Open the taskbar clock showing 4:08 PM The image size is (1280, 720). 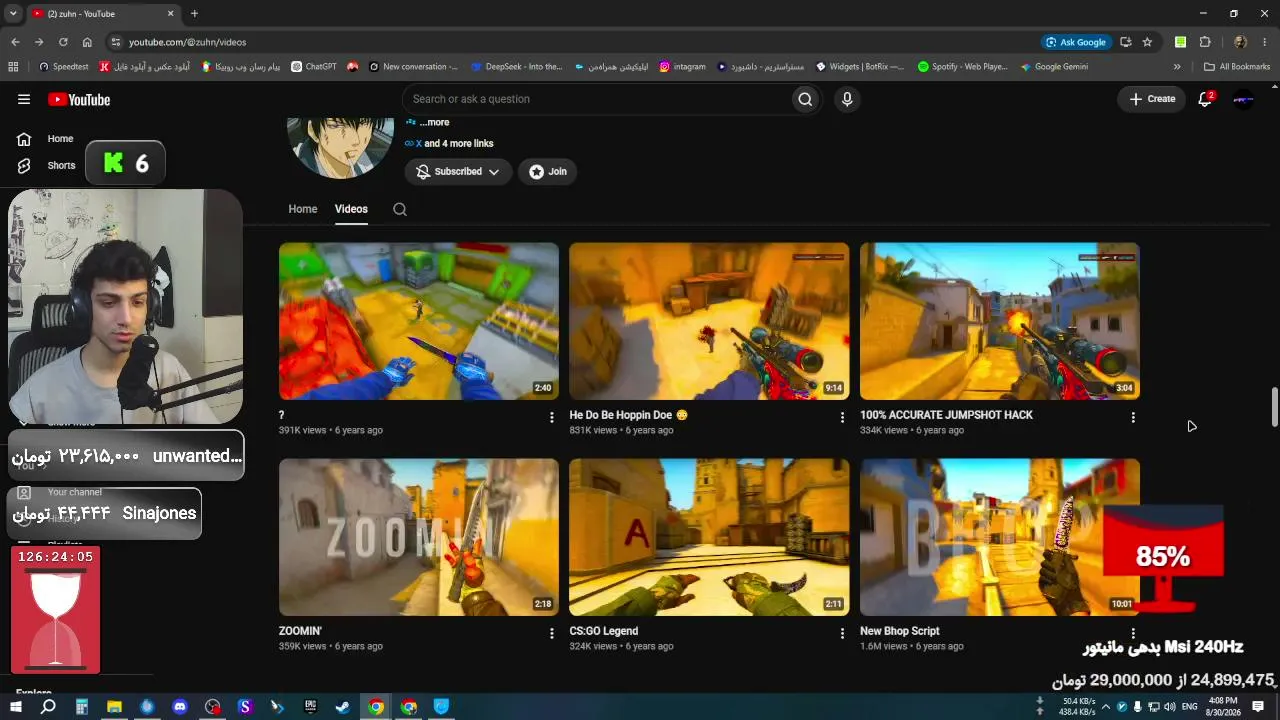tap(1223, 707)
